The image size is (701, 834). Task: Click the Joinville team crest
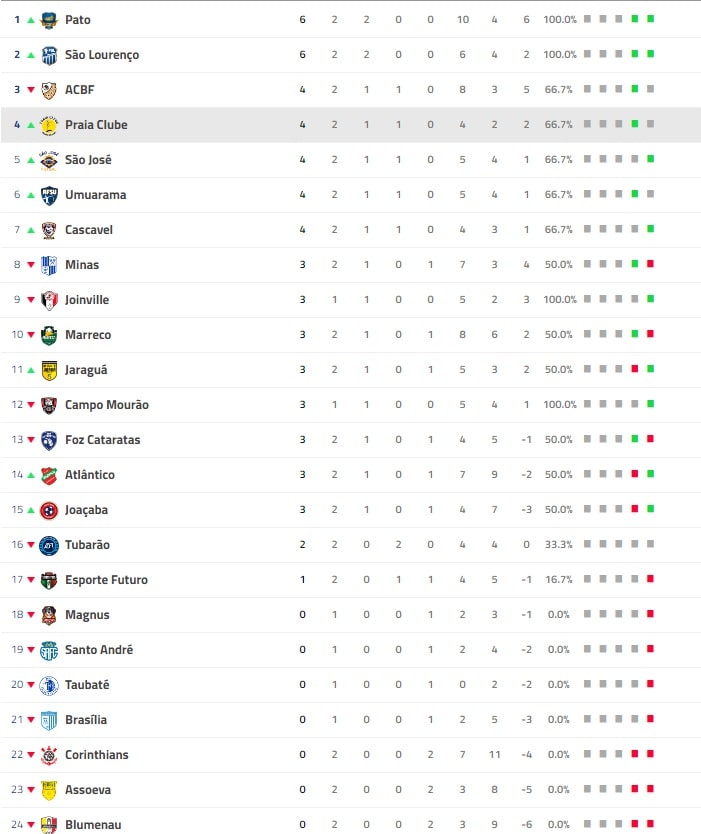[x=49, y=300]
